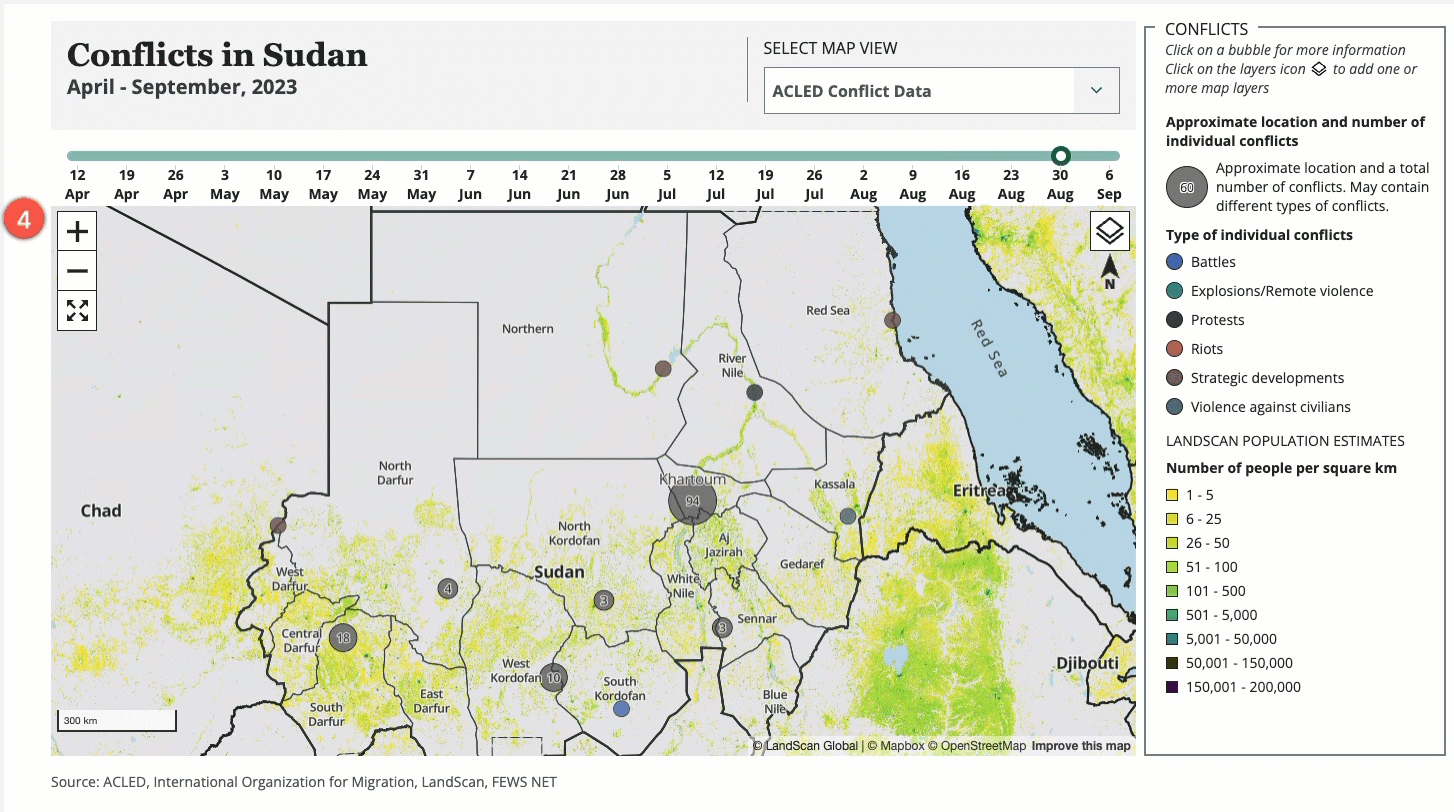
Task: Expand map view selector chevron arrow
Action: tap(1096, 91)
